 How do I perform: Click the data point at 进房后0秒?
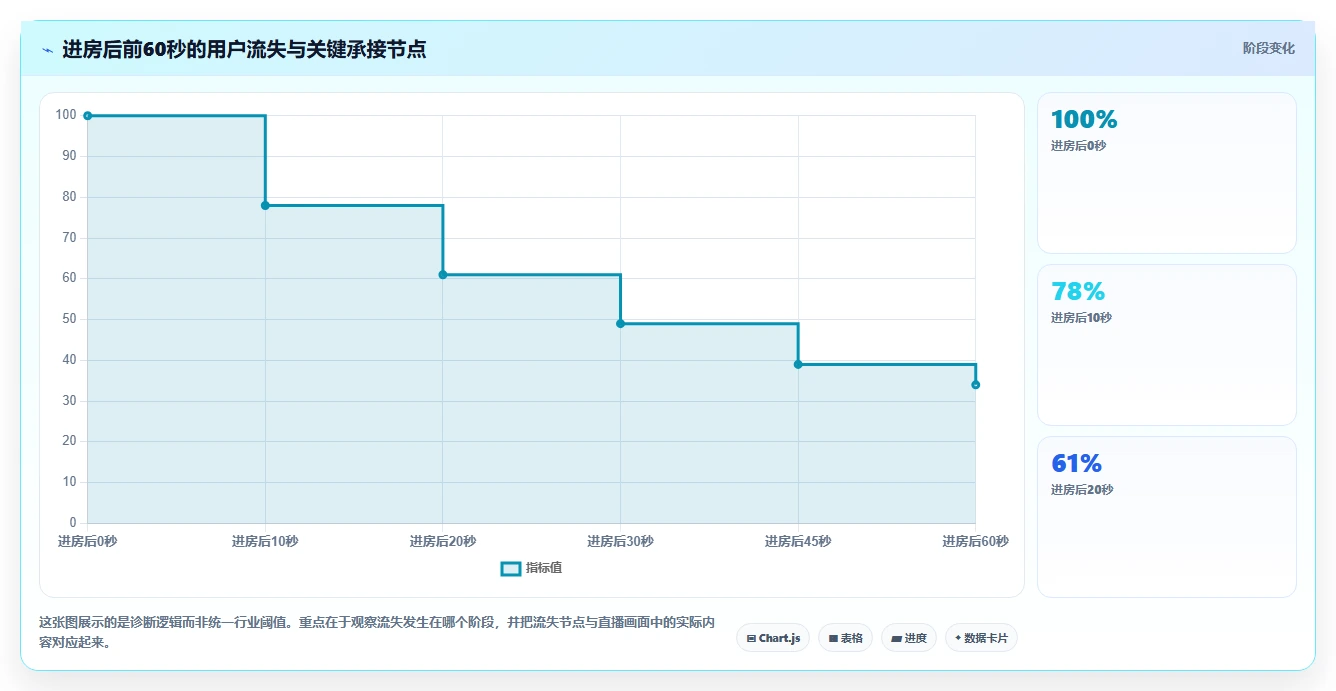click(x=88, y=116)
